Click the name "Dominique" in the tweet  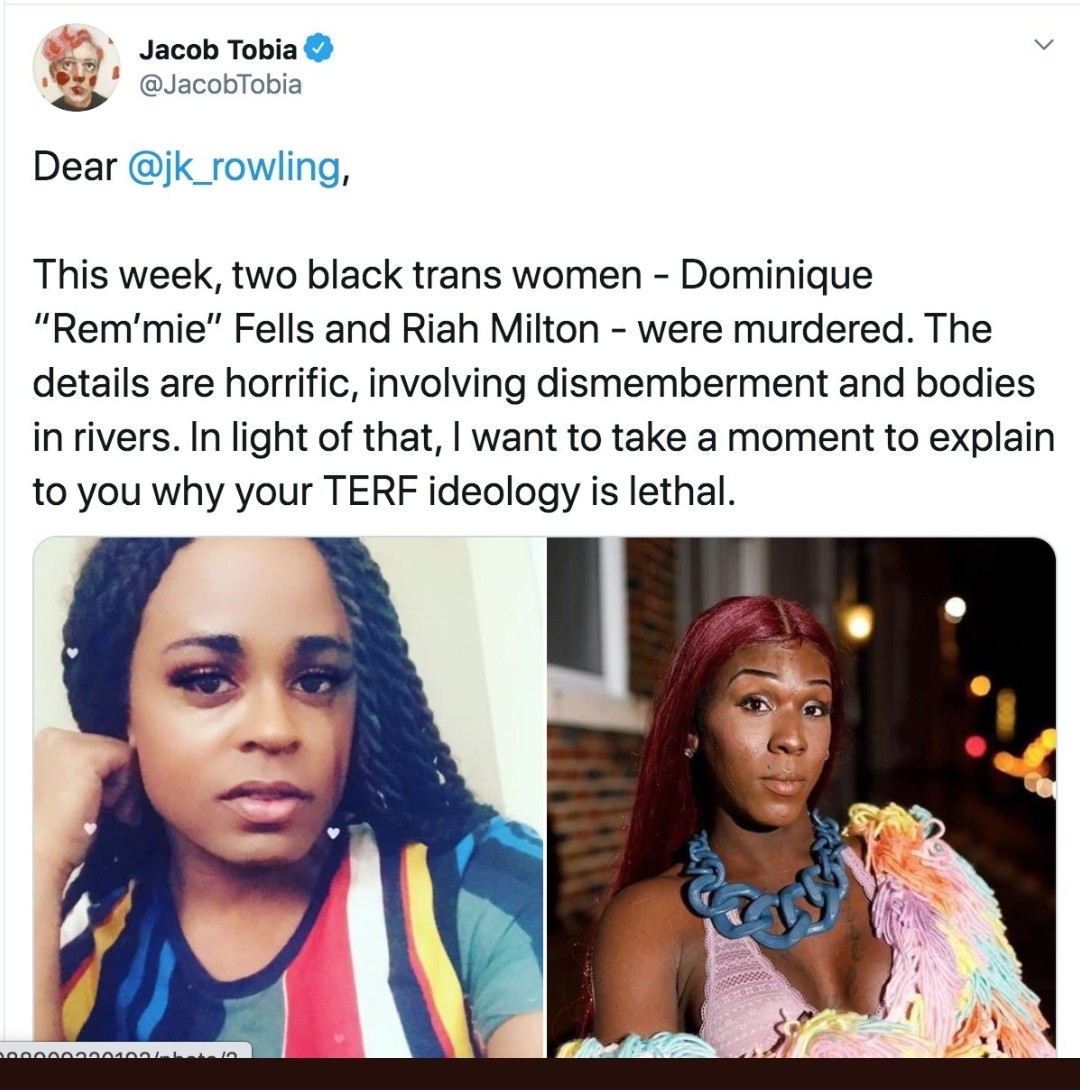coord(776,275)
